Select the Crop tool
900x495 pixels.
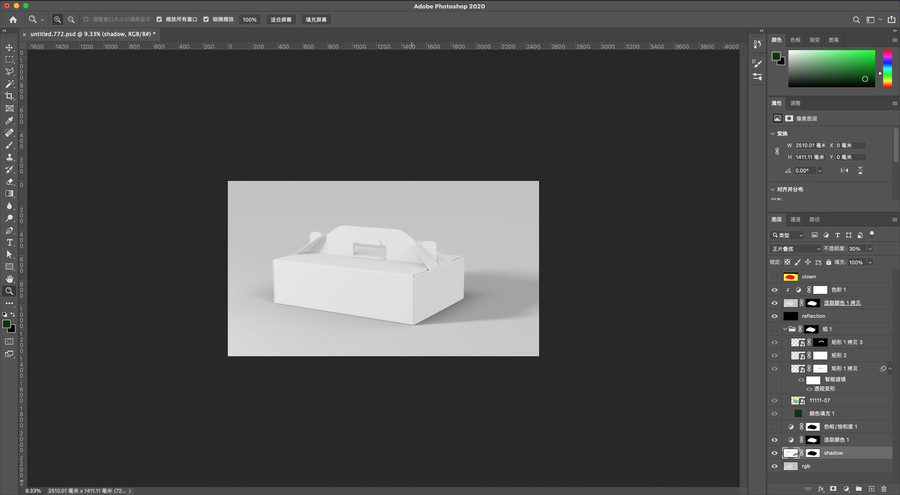[9, 96]
